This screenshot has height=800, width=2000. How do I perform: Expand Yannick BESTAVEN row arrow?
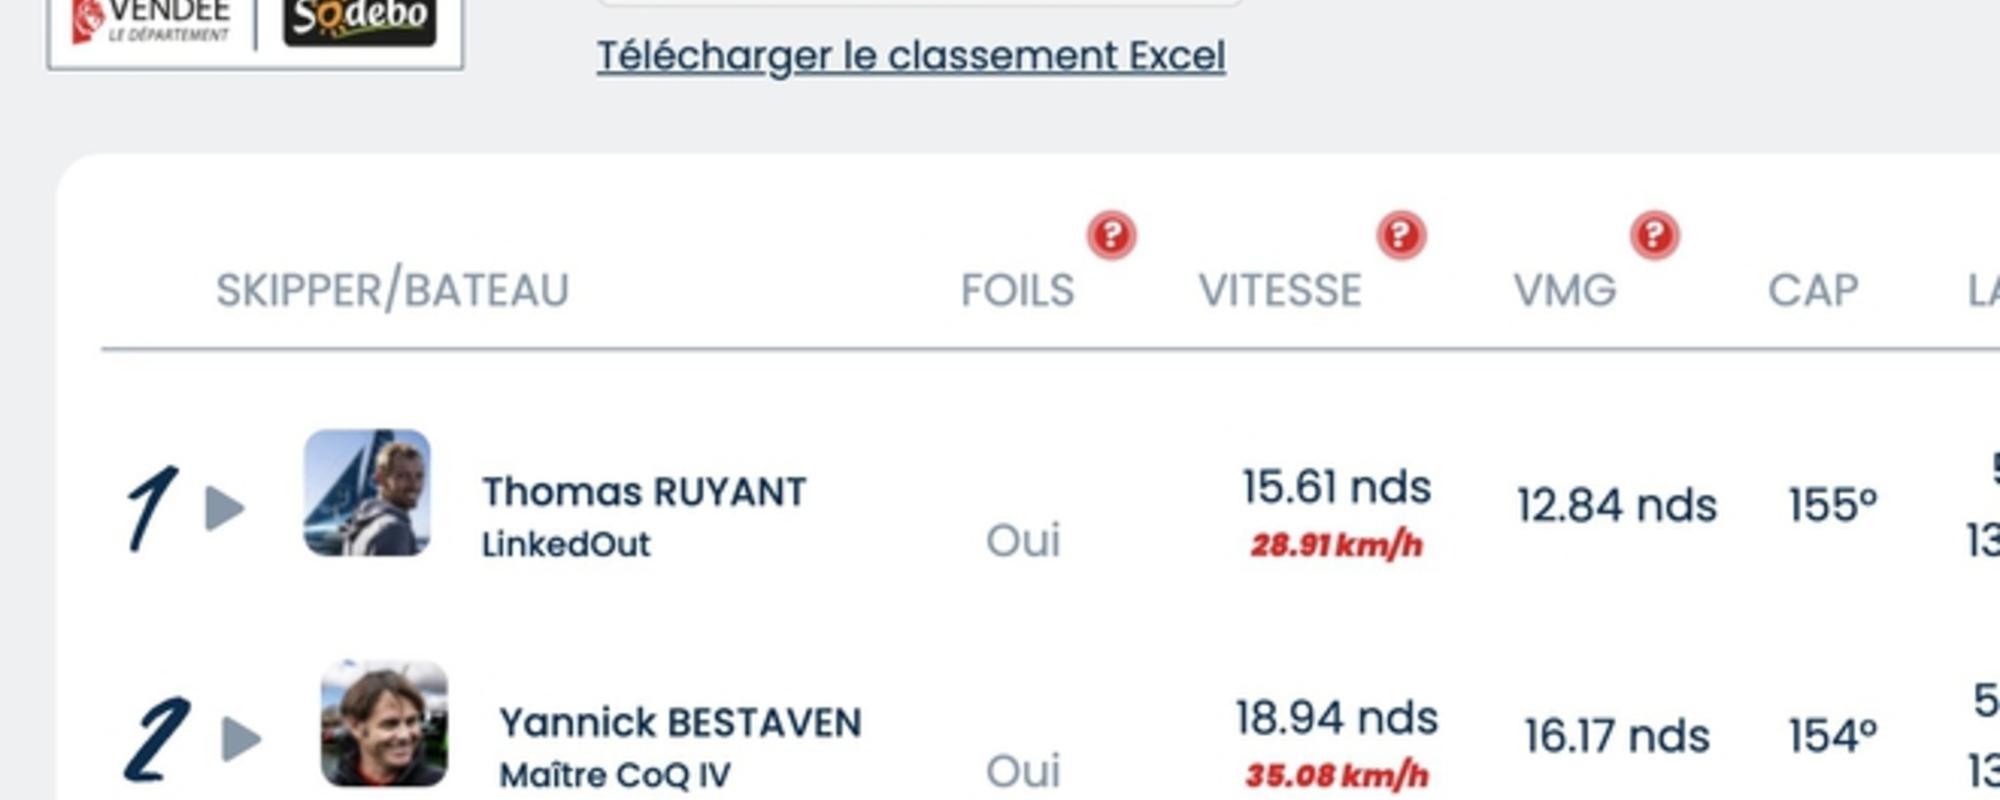click(x=241, y=739)
